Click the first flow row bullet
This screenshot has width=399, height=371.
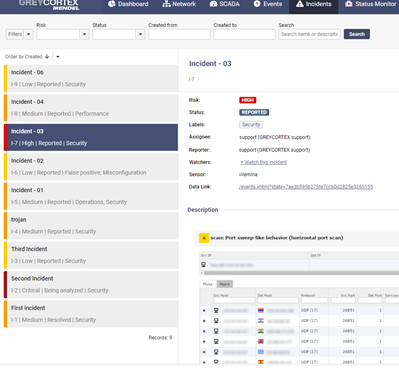point(204,311)
